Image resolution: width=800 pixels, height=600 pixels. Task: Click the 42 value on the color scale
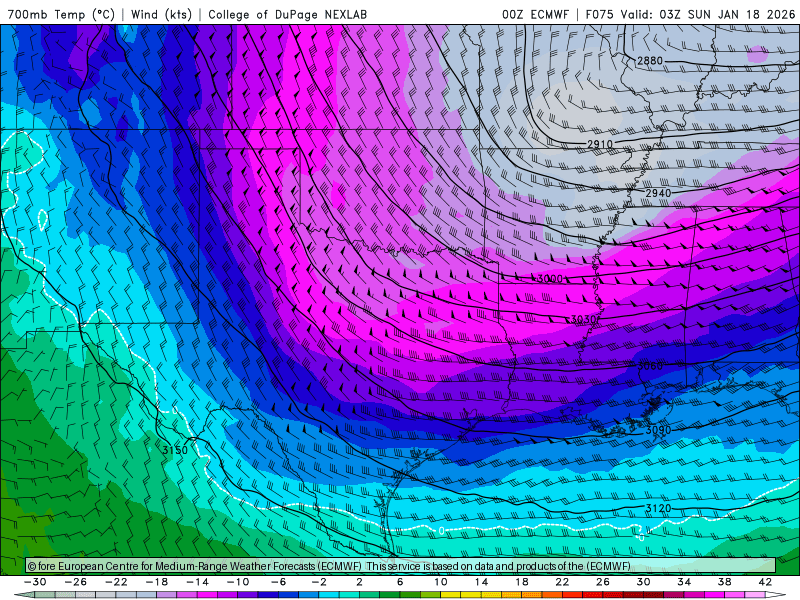pos(765,582)
